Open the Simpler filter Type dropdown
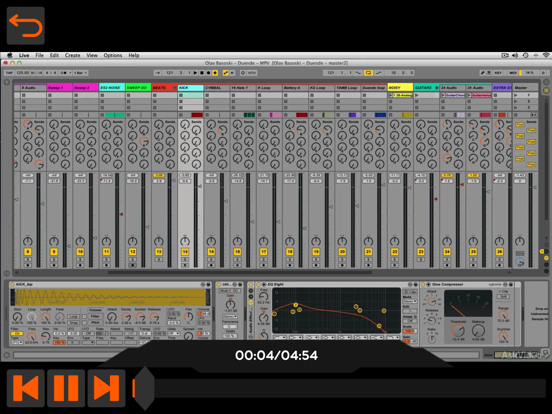 (x=17, y=342)
